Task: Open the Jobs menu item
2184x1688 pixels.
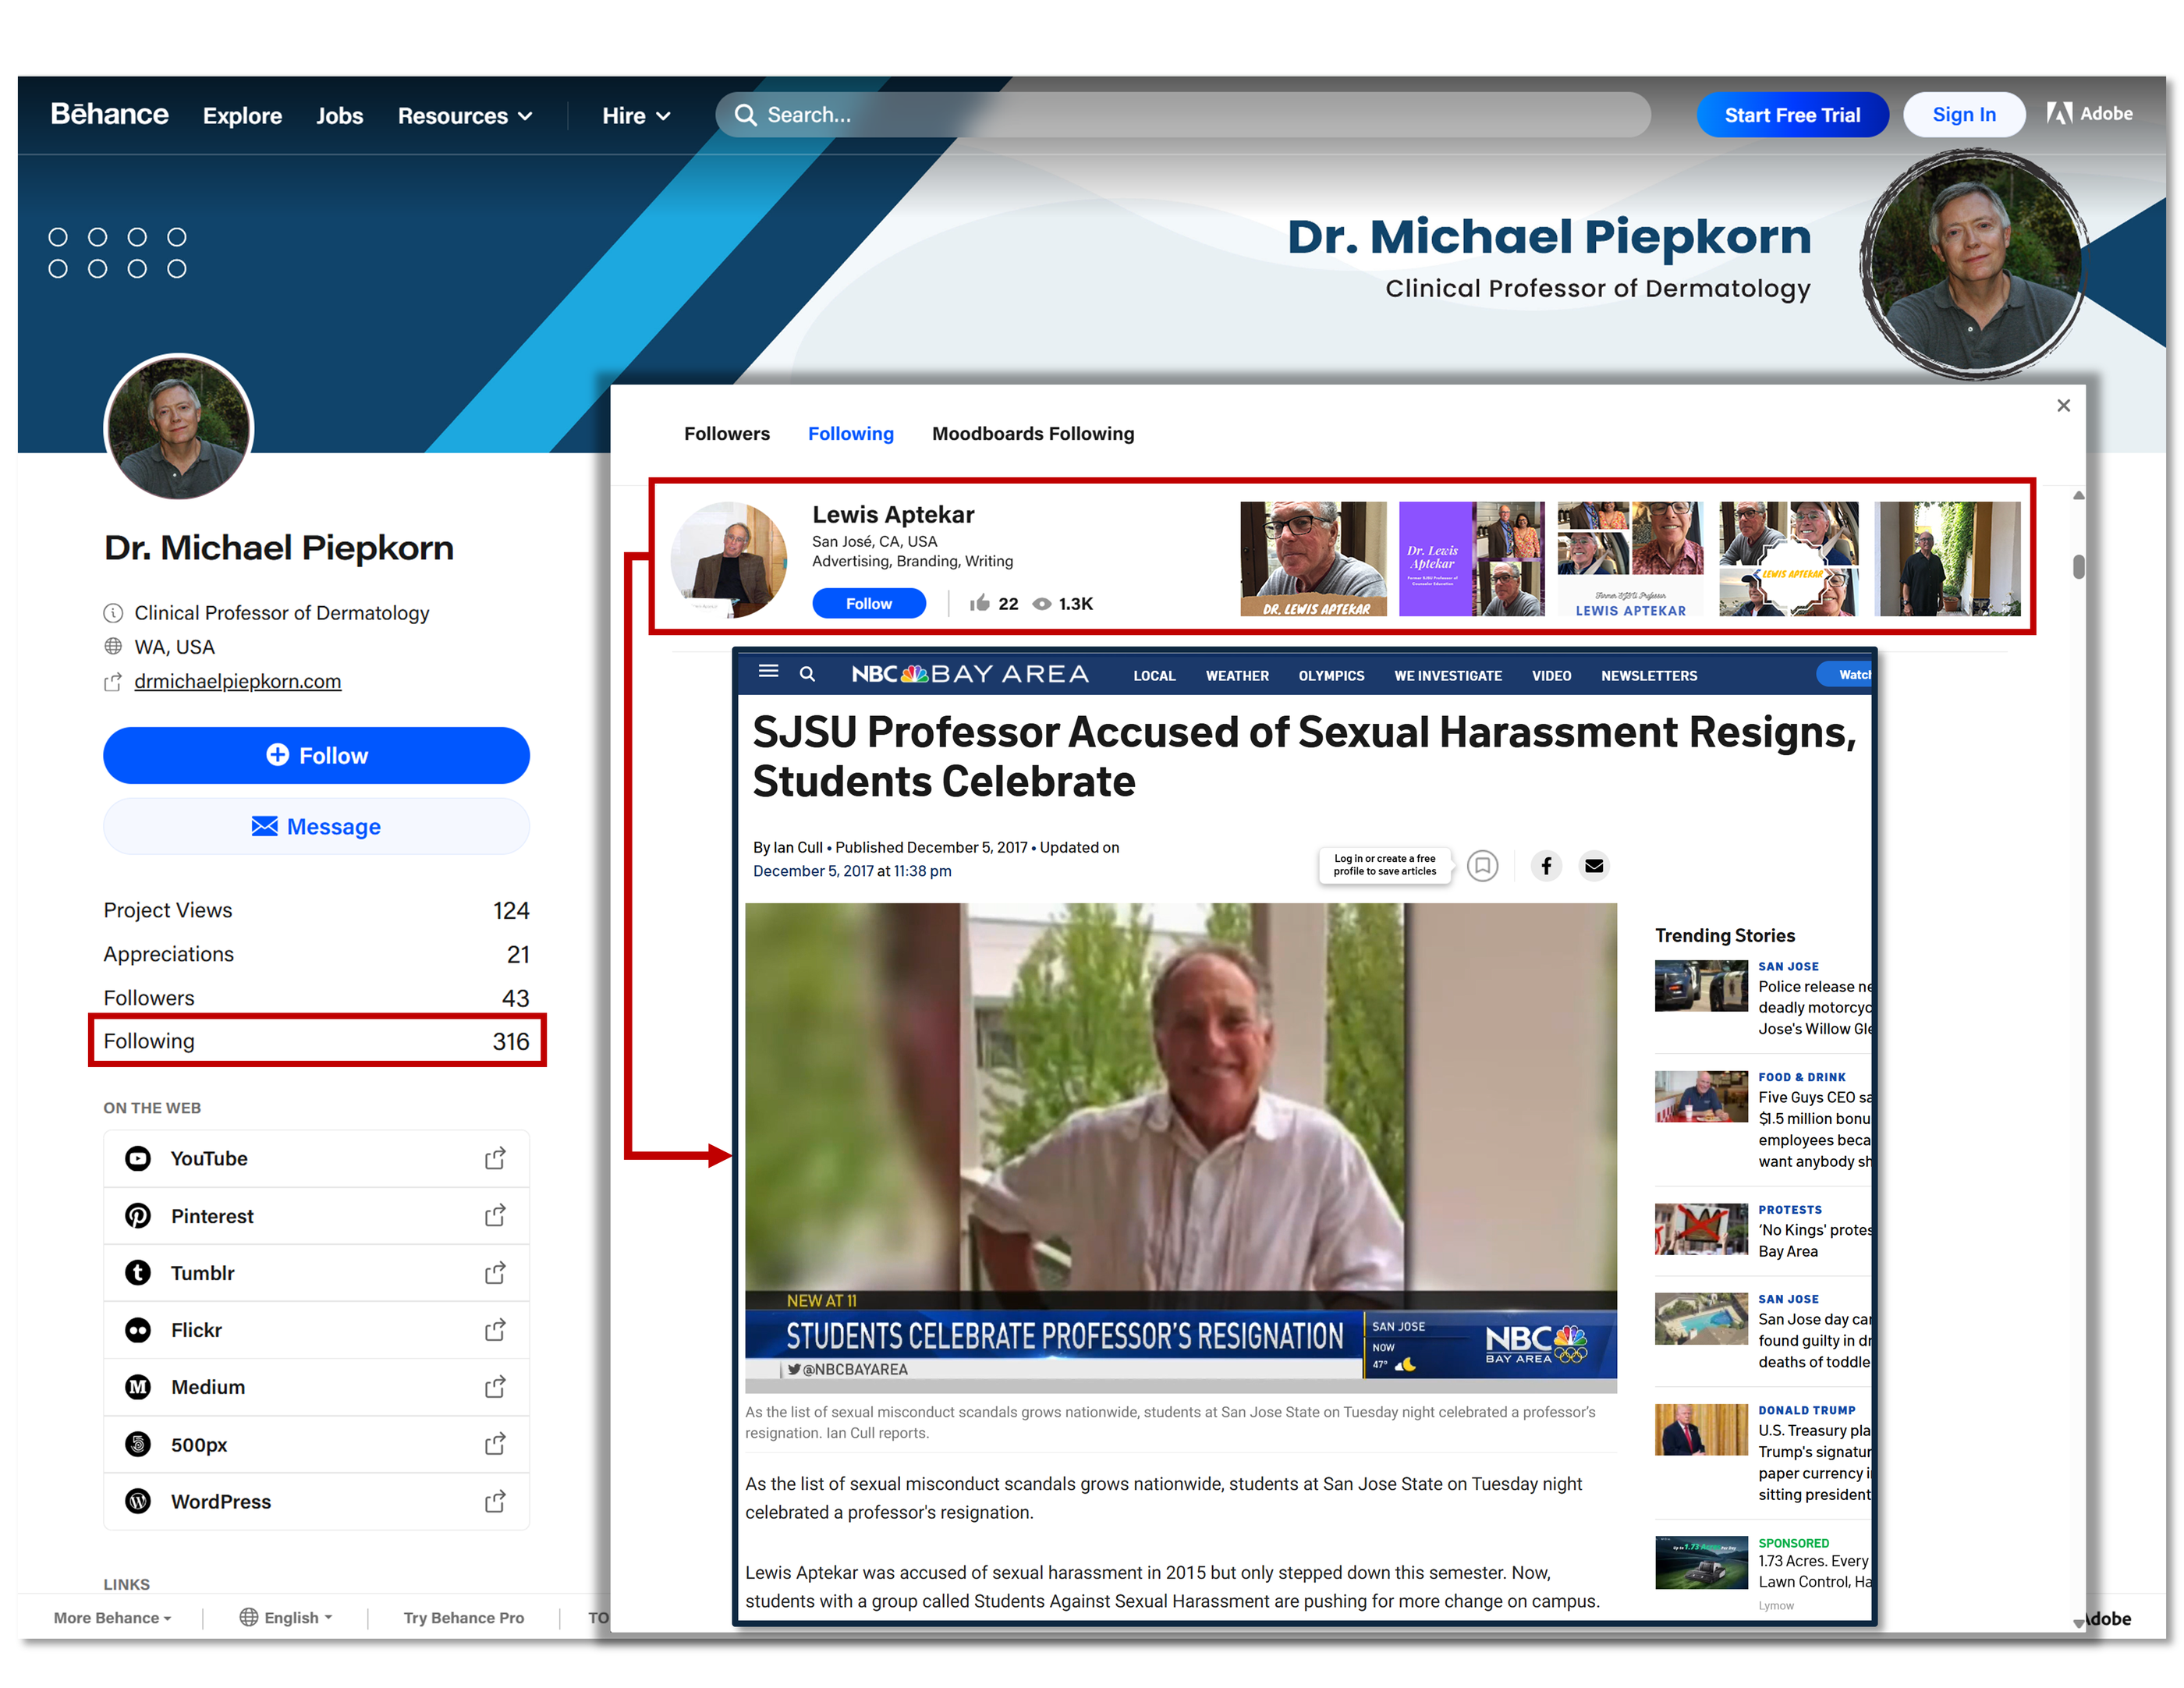Action: coord(340,116)
